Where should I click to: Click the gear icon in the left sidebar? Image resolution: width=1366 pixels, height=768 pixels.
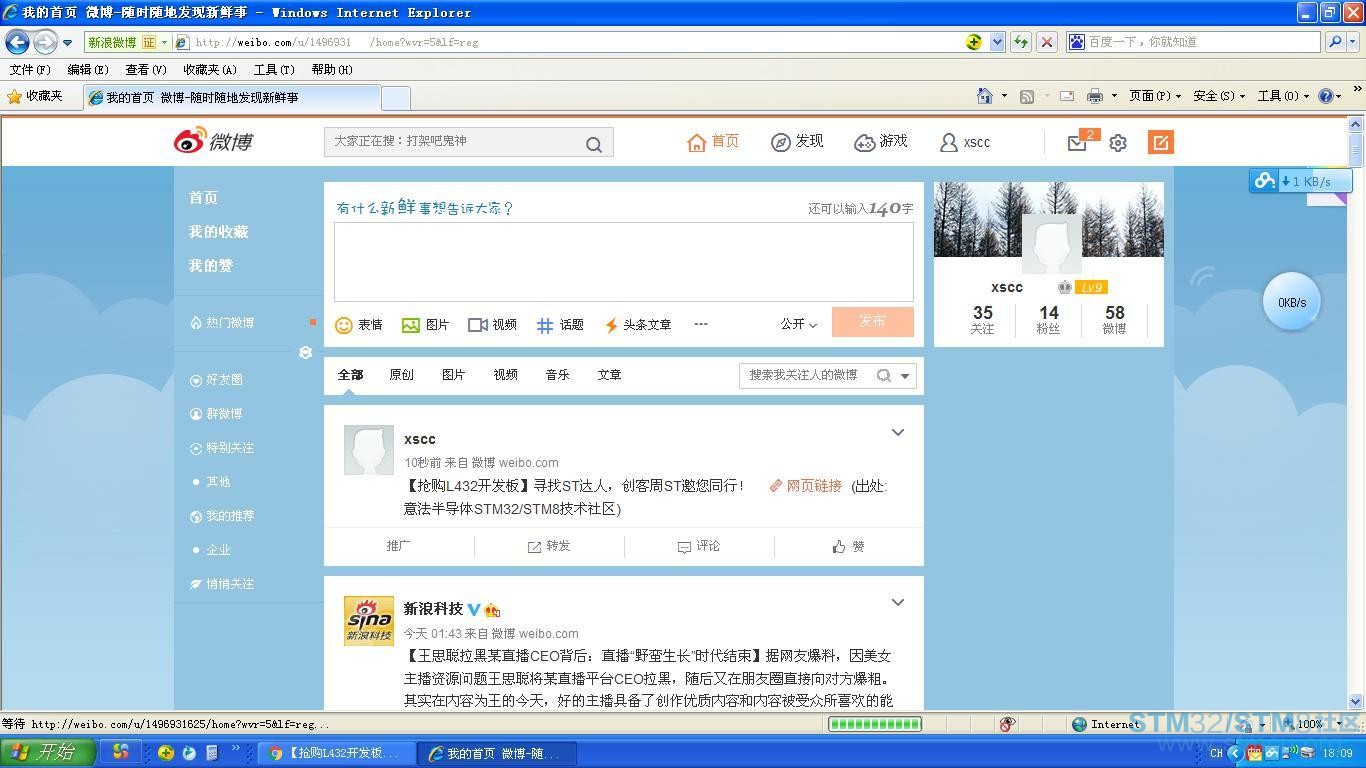pos(306,352)
